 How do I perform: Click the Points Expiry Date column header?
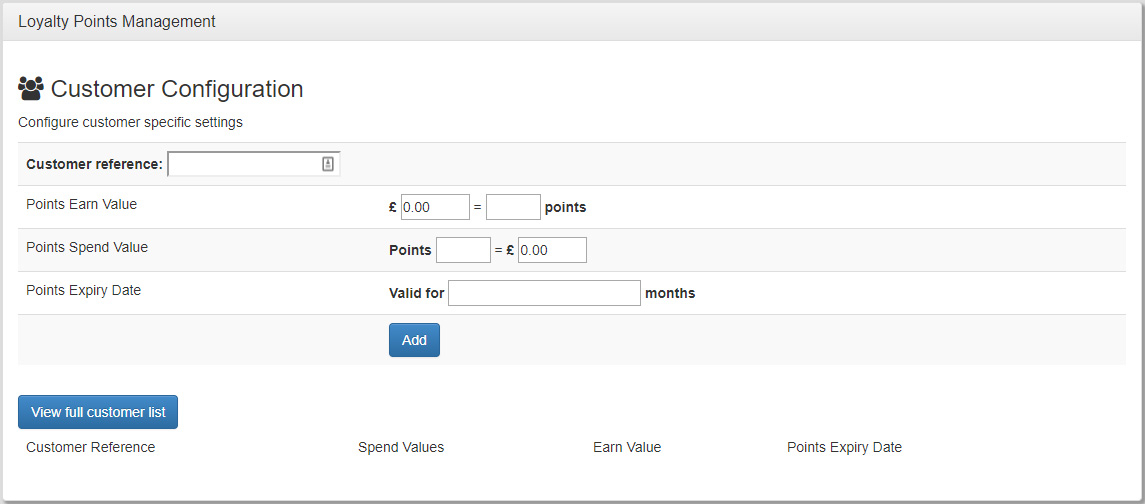[x=844, y=447]
